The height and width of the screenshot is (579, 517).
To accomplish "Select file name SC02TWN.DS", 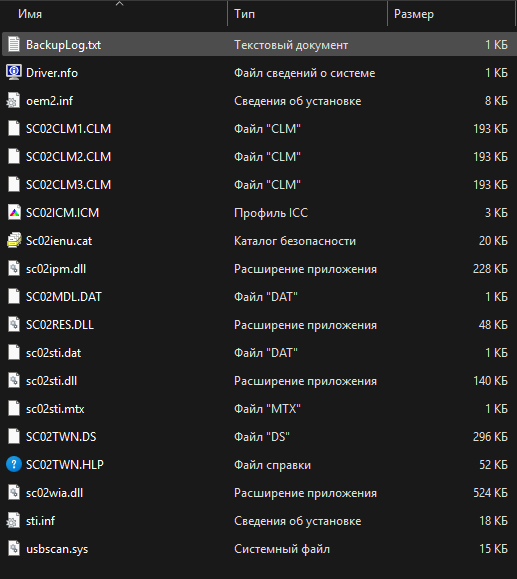I will click(61, 436).
